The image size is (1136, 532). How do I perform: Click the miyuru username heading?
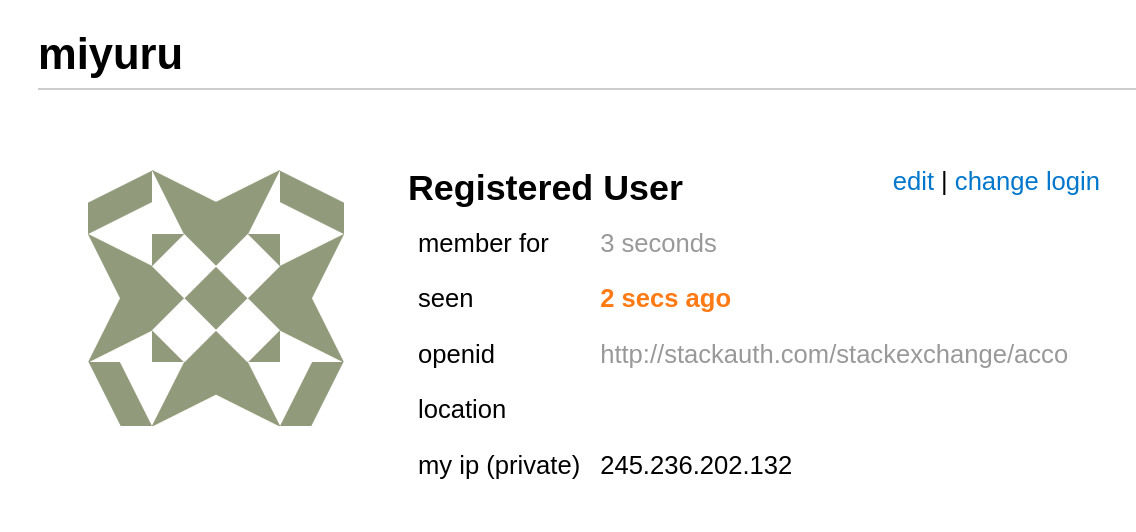click(x=110, y=54)
